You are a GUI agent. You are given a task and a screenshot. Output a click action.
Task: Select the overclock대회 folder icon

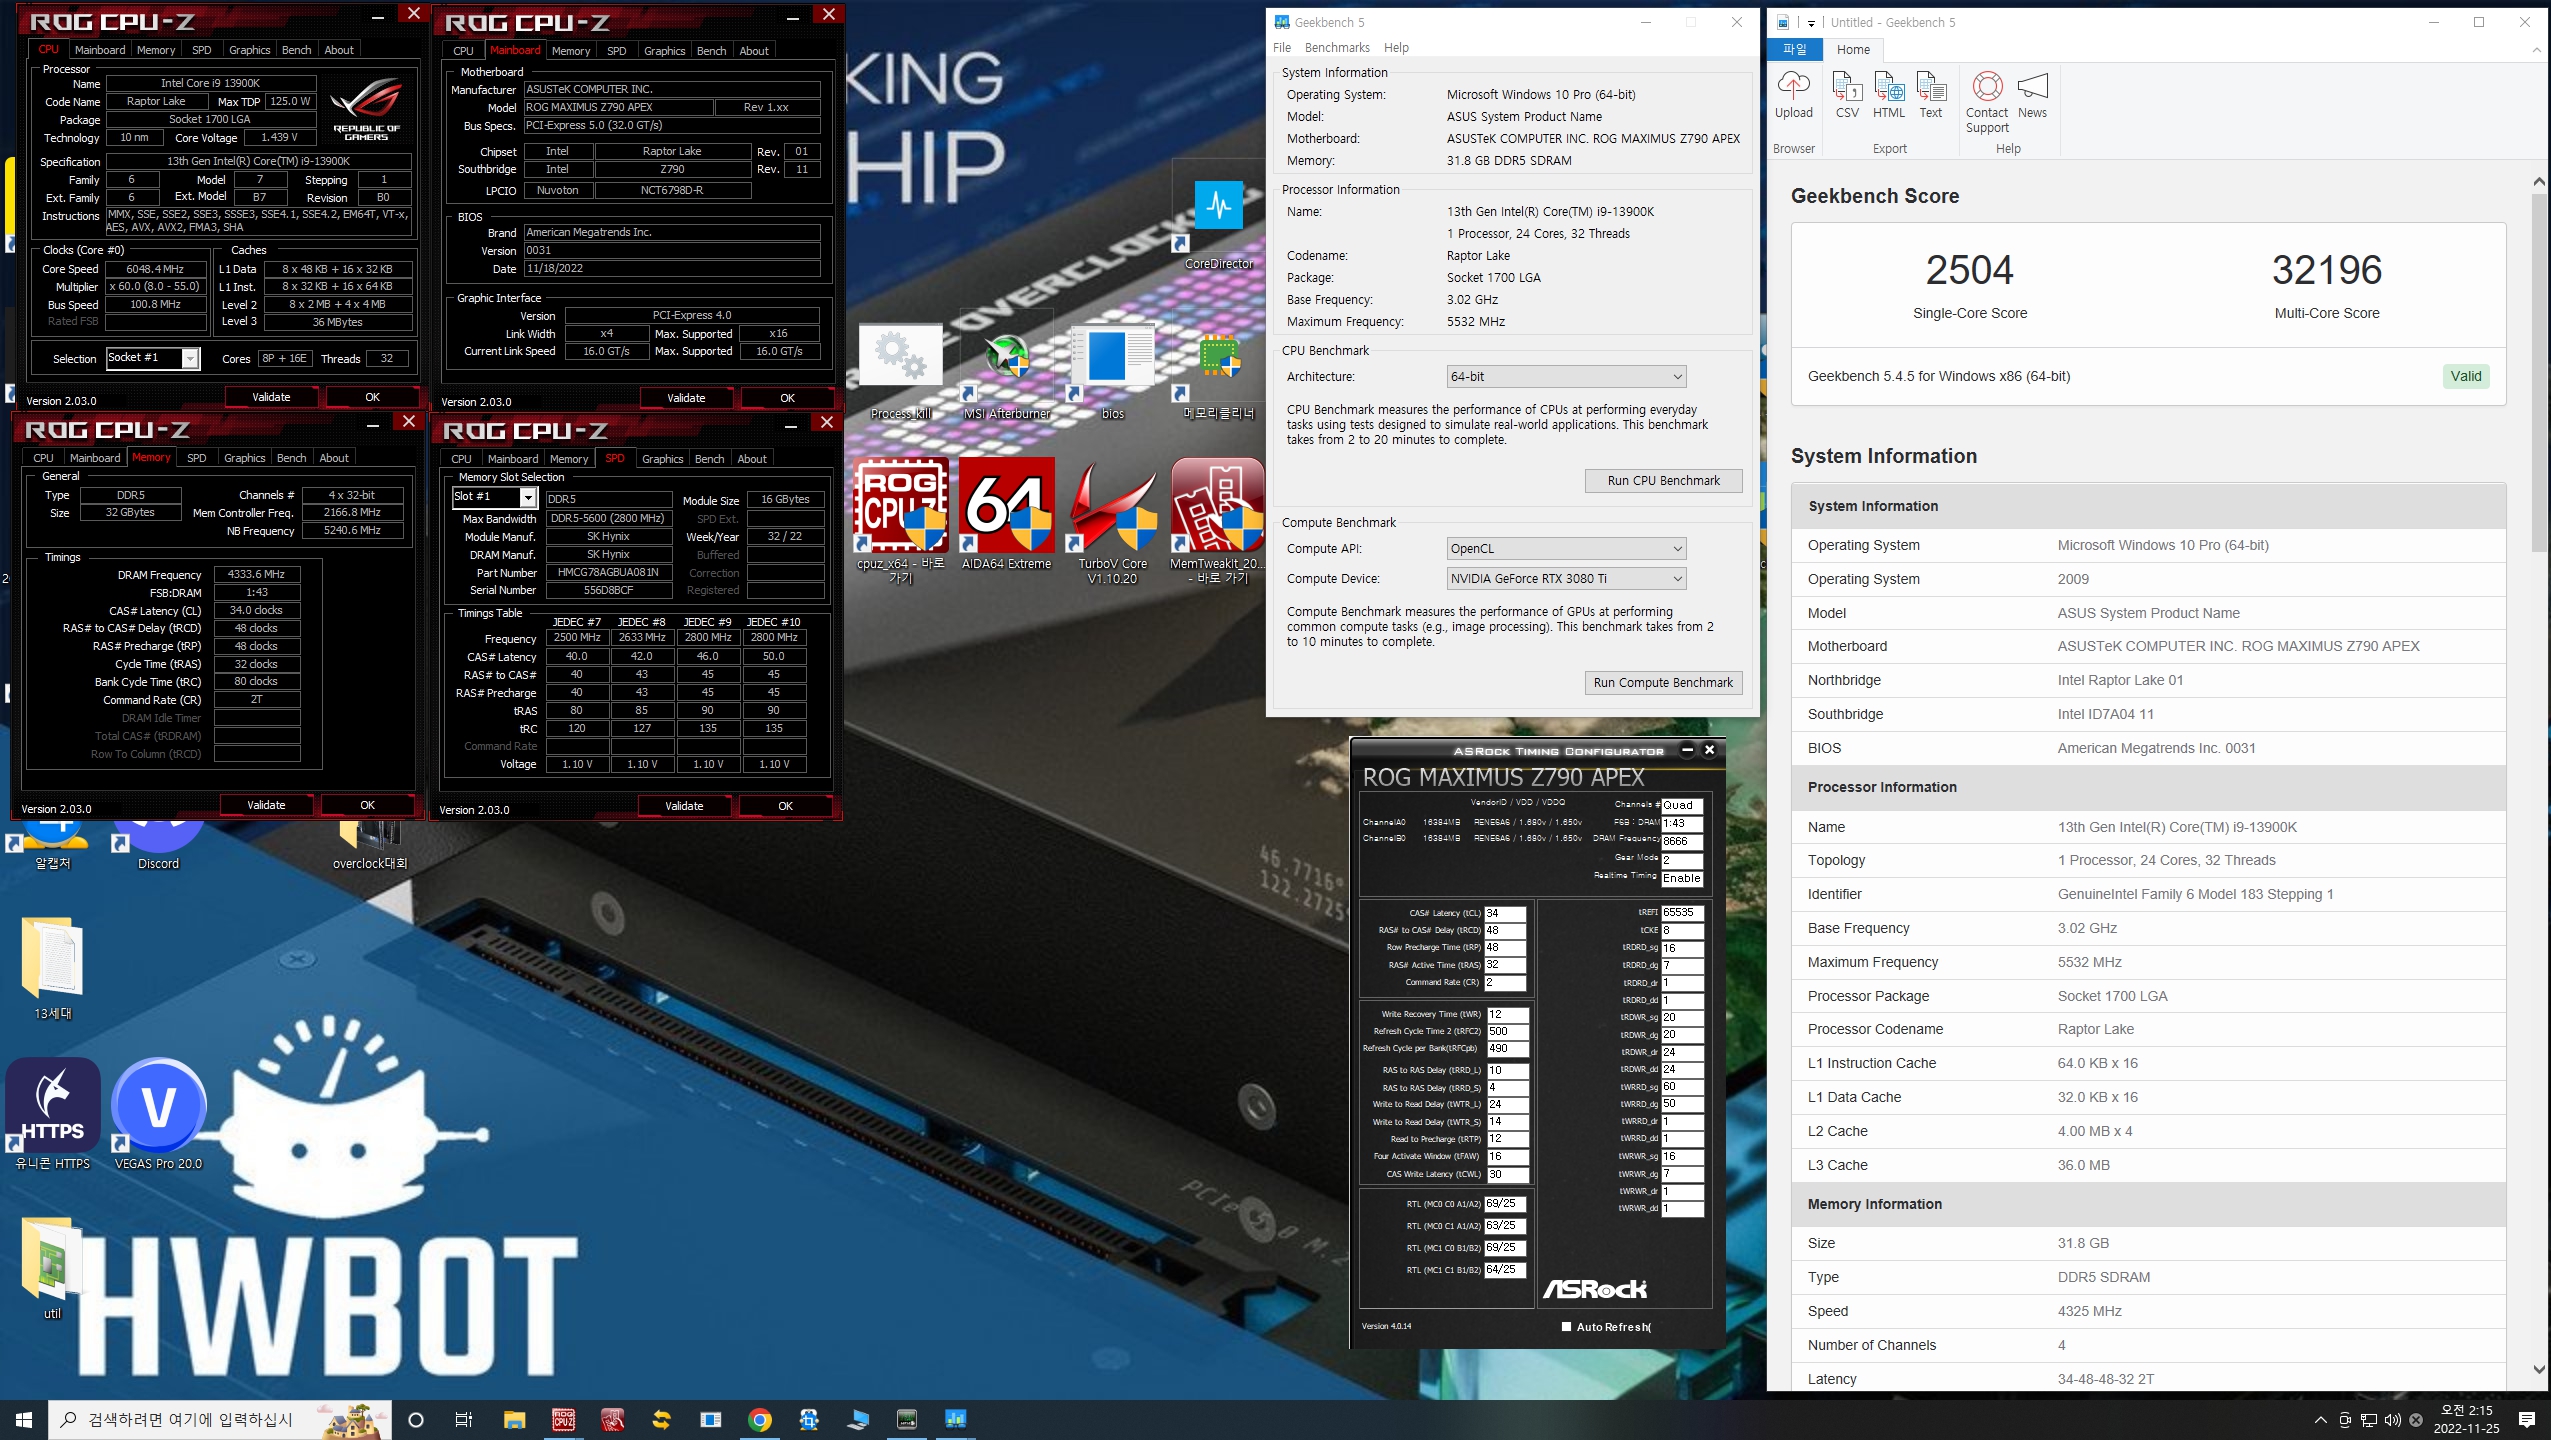pyautogui.click(x=370, y=845)
